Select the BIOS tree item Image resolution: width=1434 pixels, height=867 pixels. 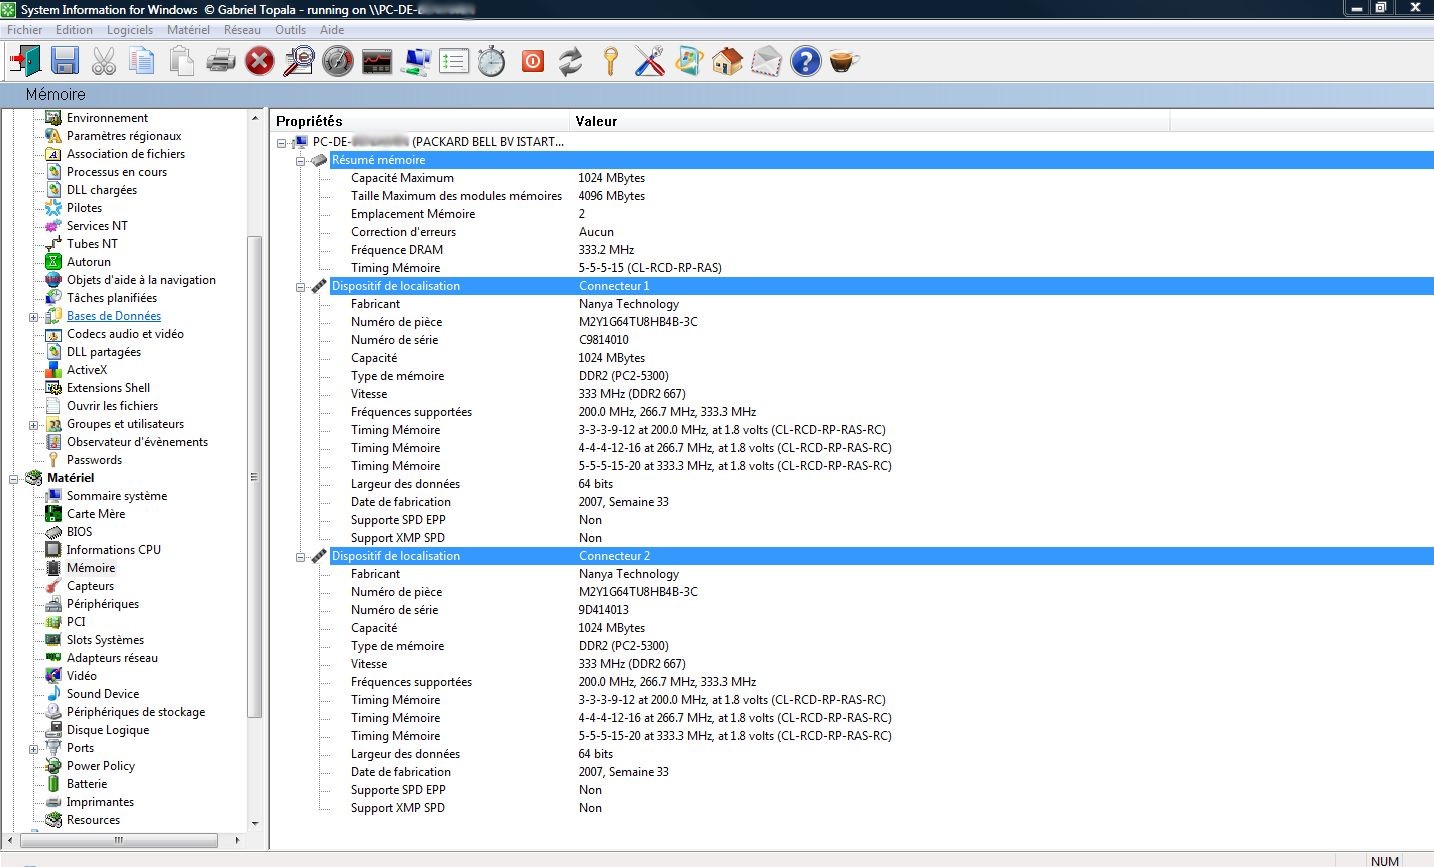pos(80,532)
